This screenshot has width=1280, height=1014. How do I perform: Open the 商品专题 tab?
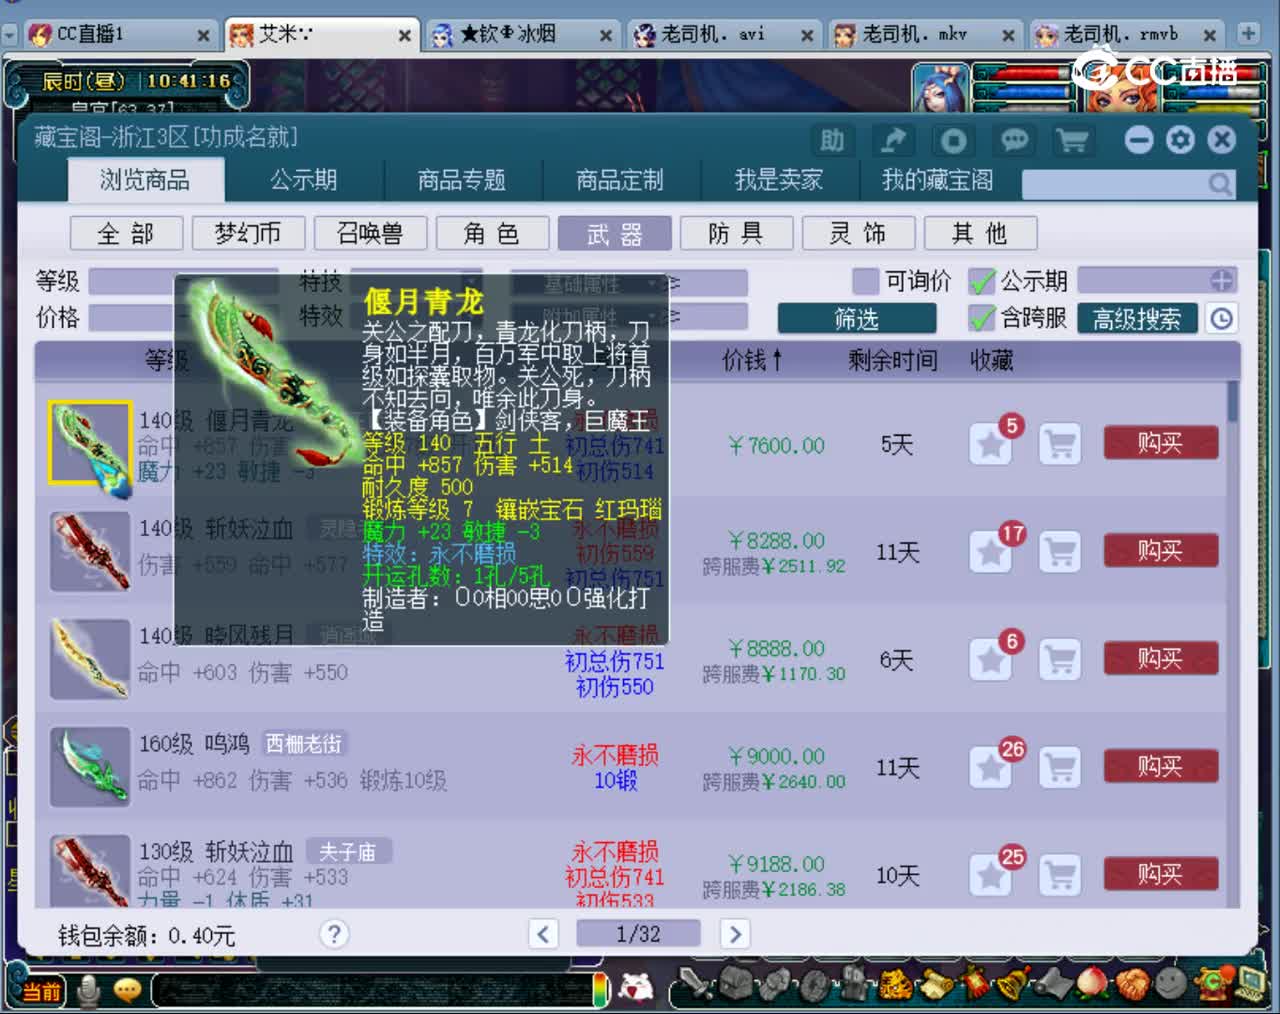point(461,180)
